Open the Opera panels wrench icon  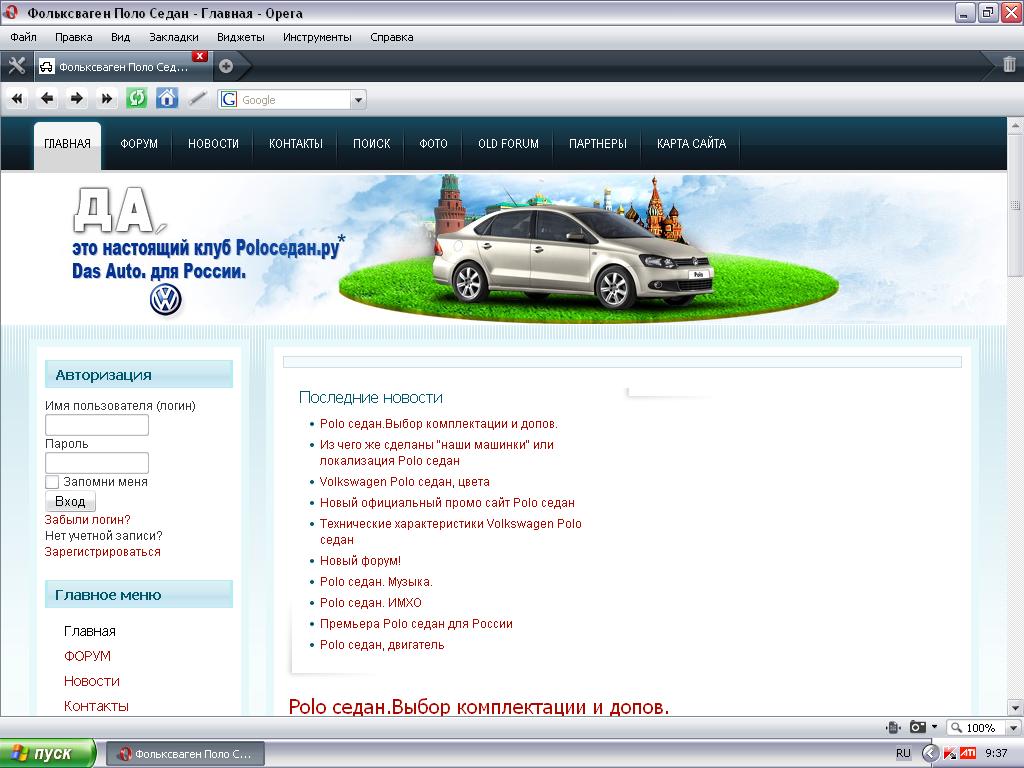pyautogui.click(x=16, y=66)
